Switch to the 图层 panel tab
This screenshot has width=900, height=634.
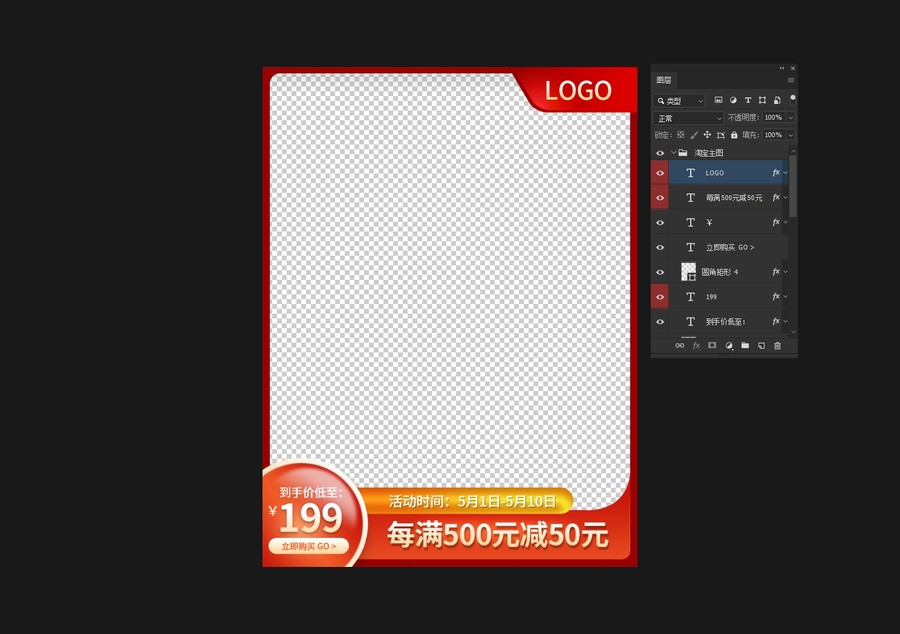664,80
